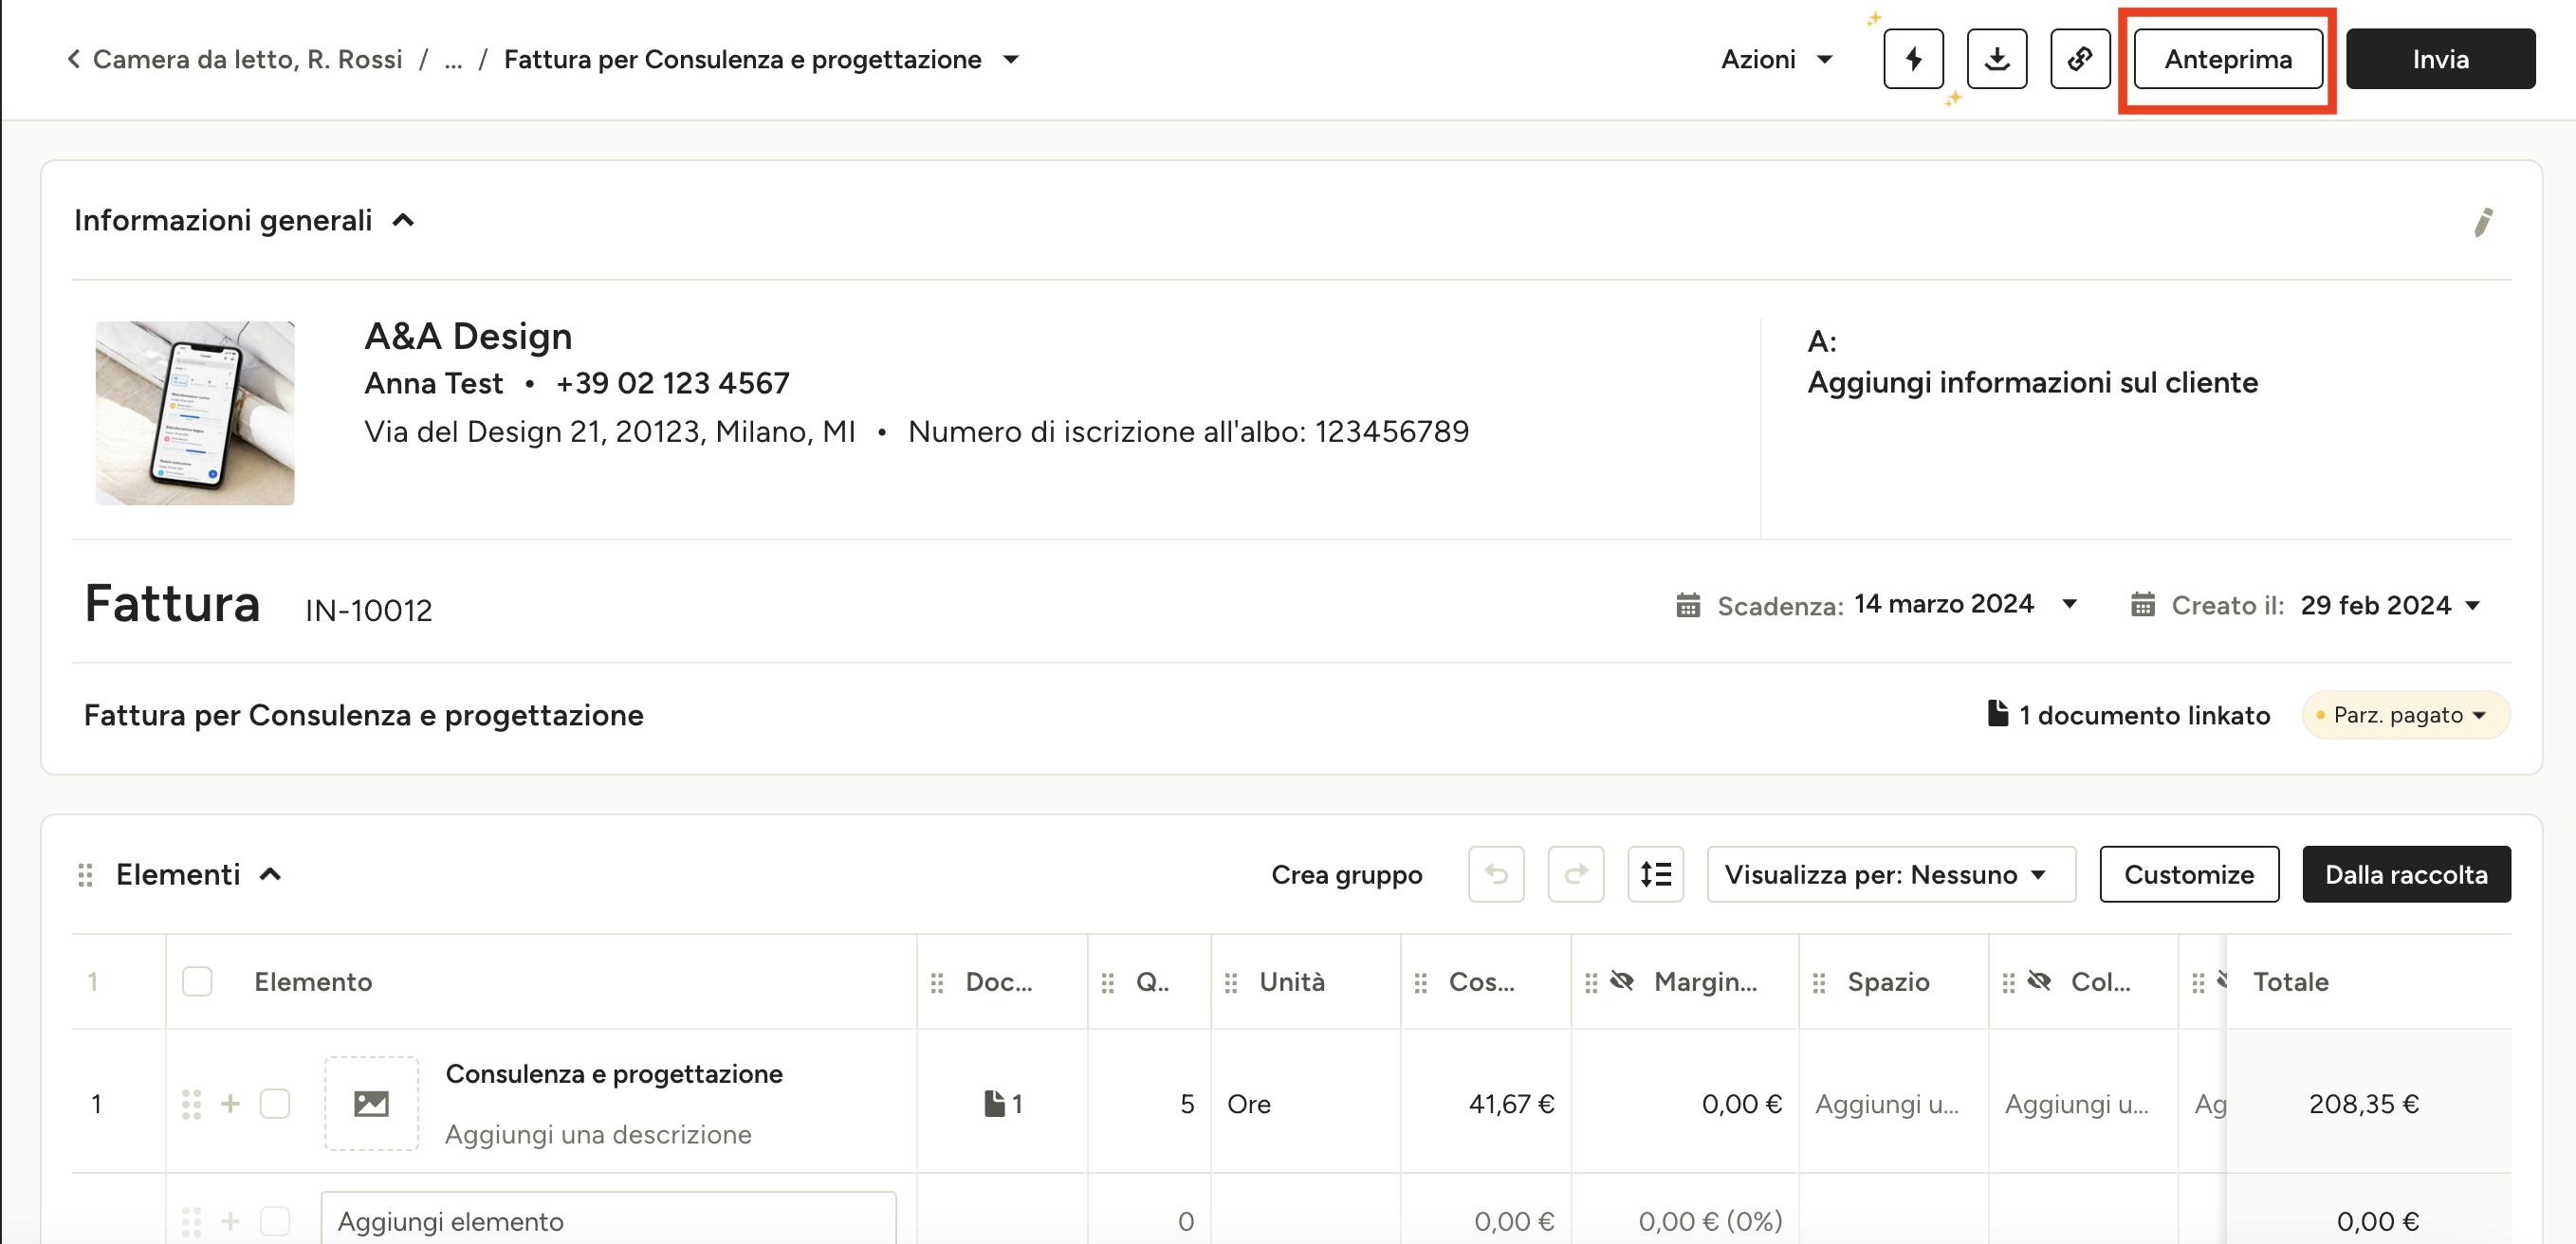Click linked document file icon
The height and width of the screenshot is (1244, 2576).
point(1997,714)
